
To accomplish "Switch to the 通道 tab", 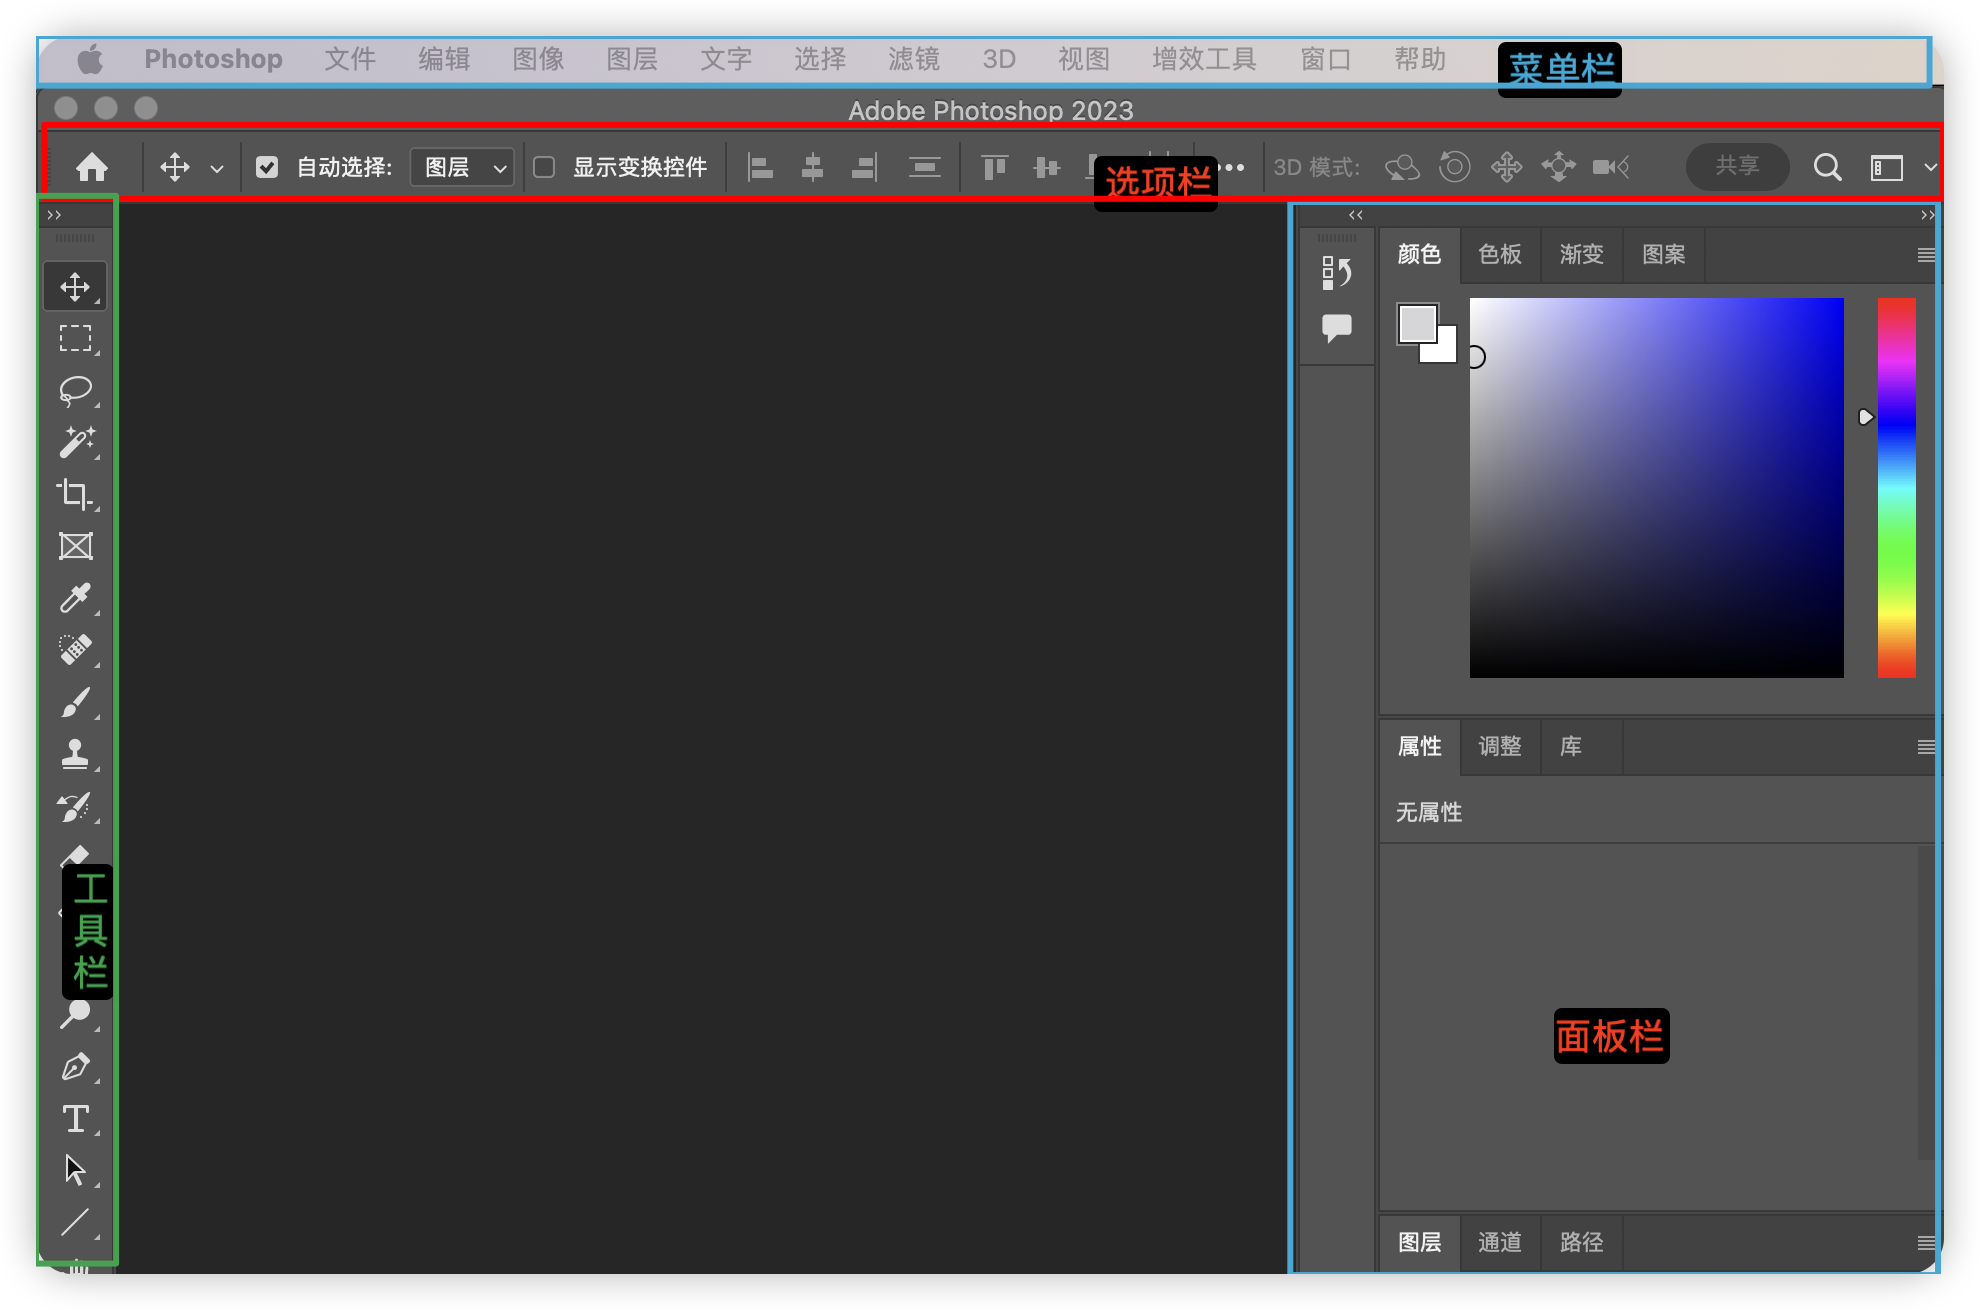I will coord(1500,1243).
